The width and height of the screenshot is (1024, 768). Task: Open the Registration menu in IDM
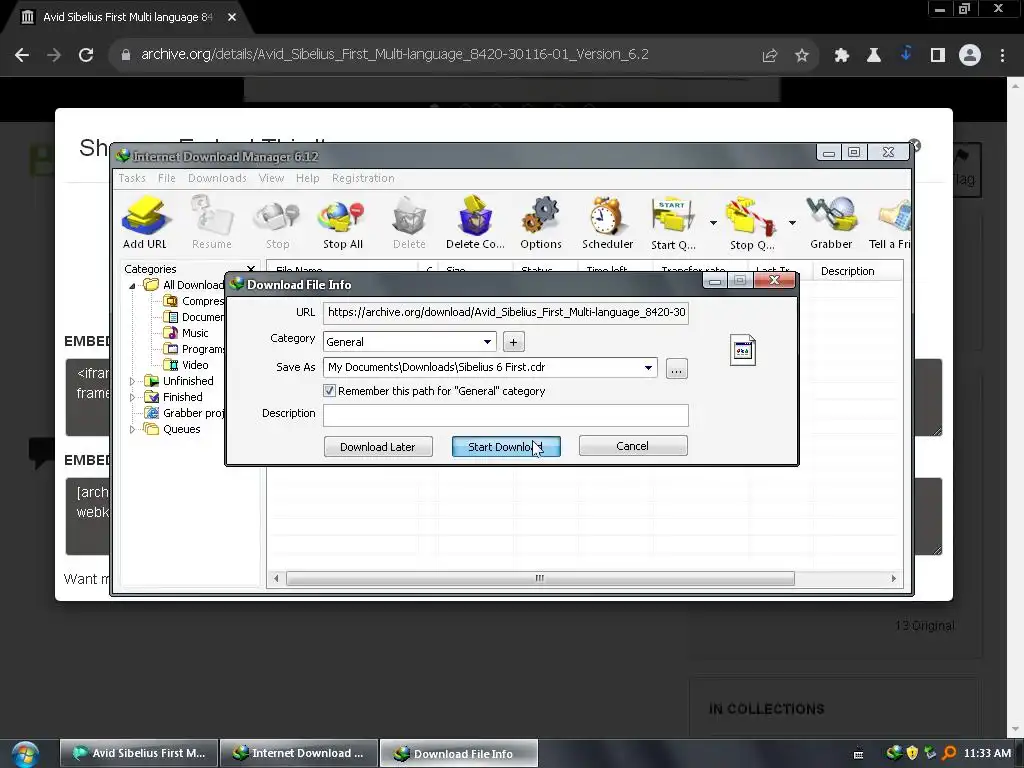pyautogui.click(x=363, y=178)
